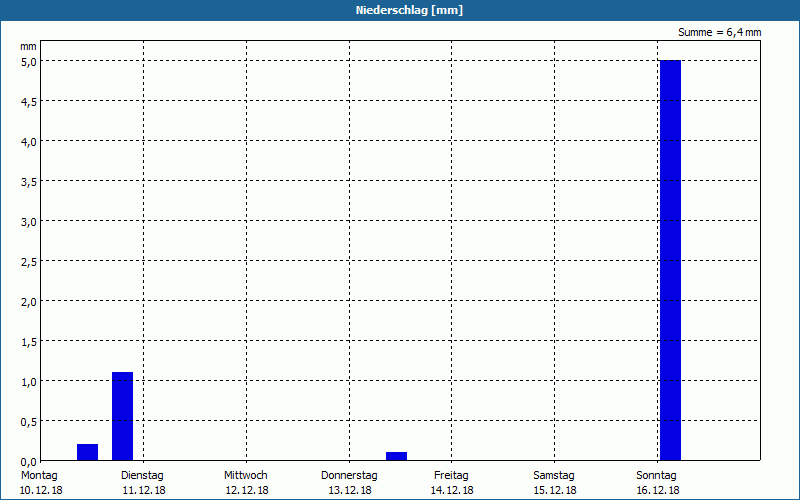Click the tiny bar after Donnerstag
800x500 pixels.
396,456
